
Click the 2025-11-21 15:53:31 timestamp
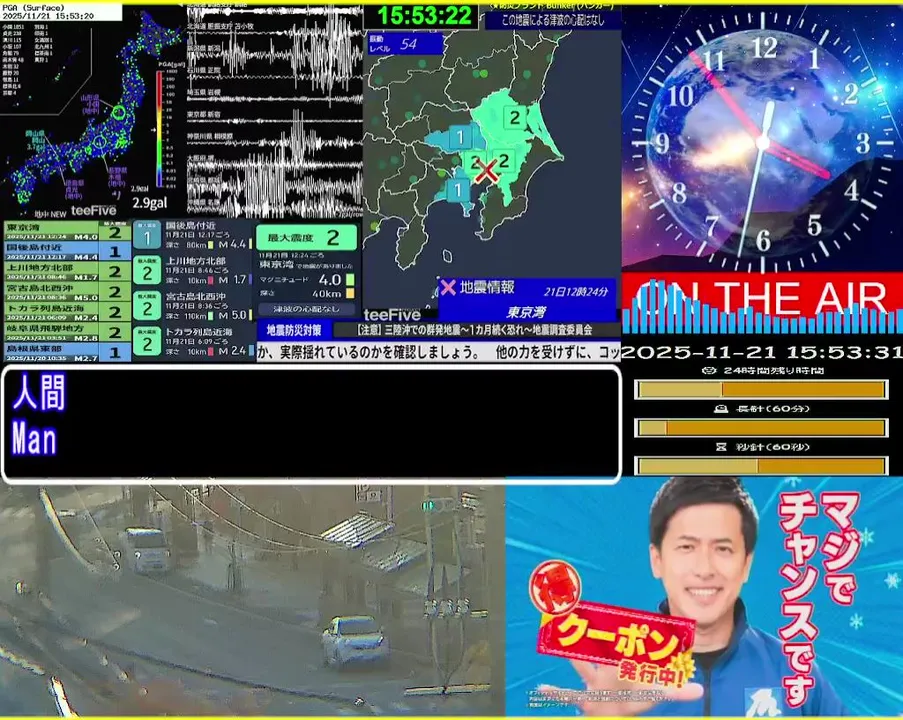pos(762,352)
